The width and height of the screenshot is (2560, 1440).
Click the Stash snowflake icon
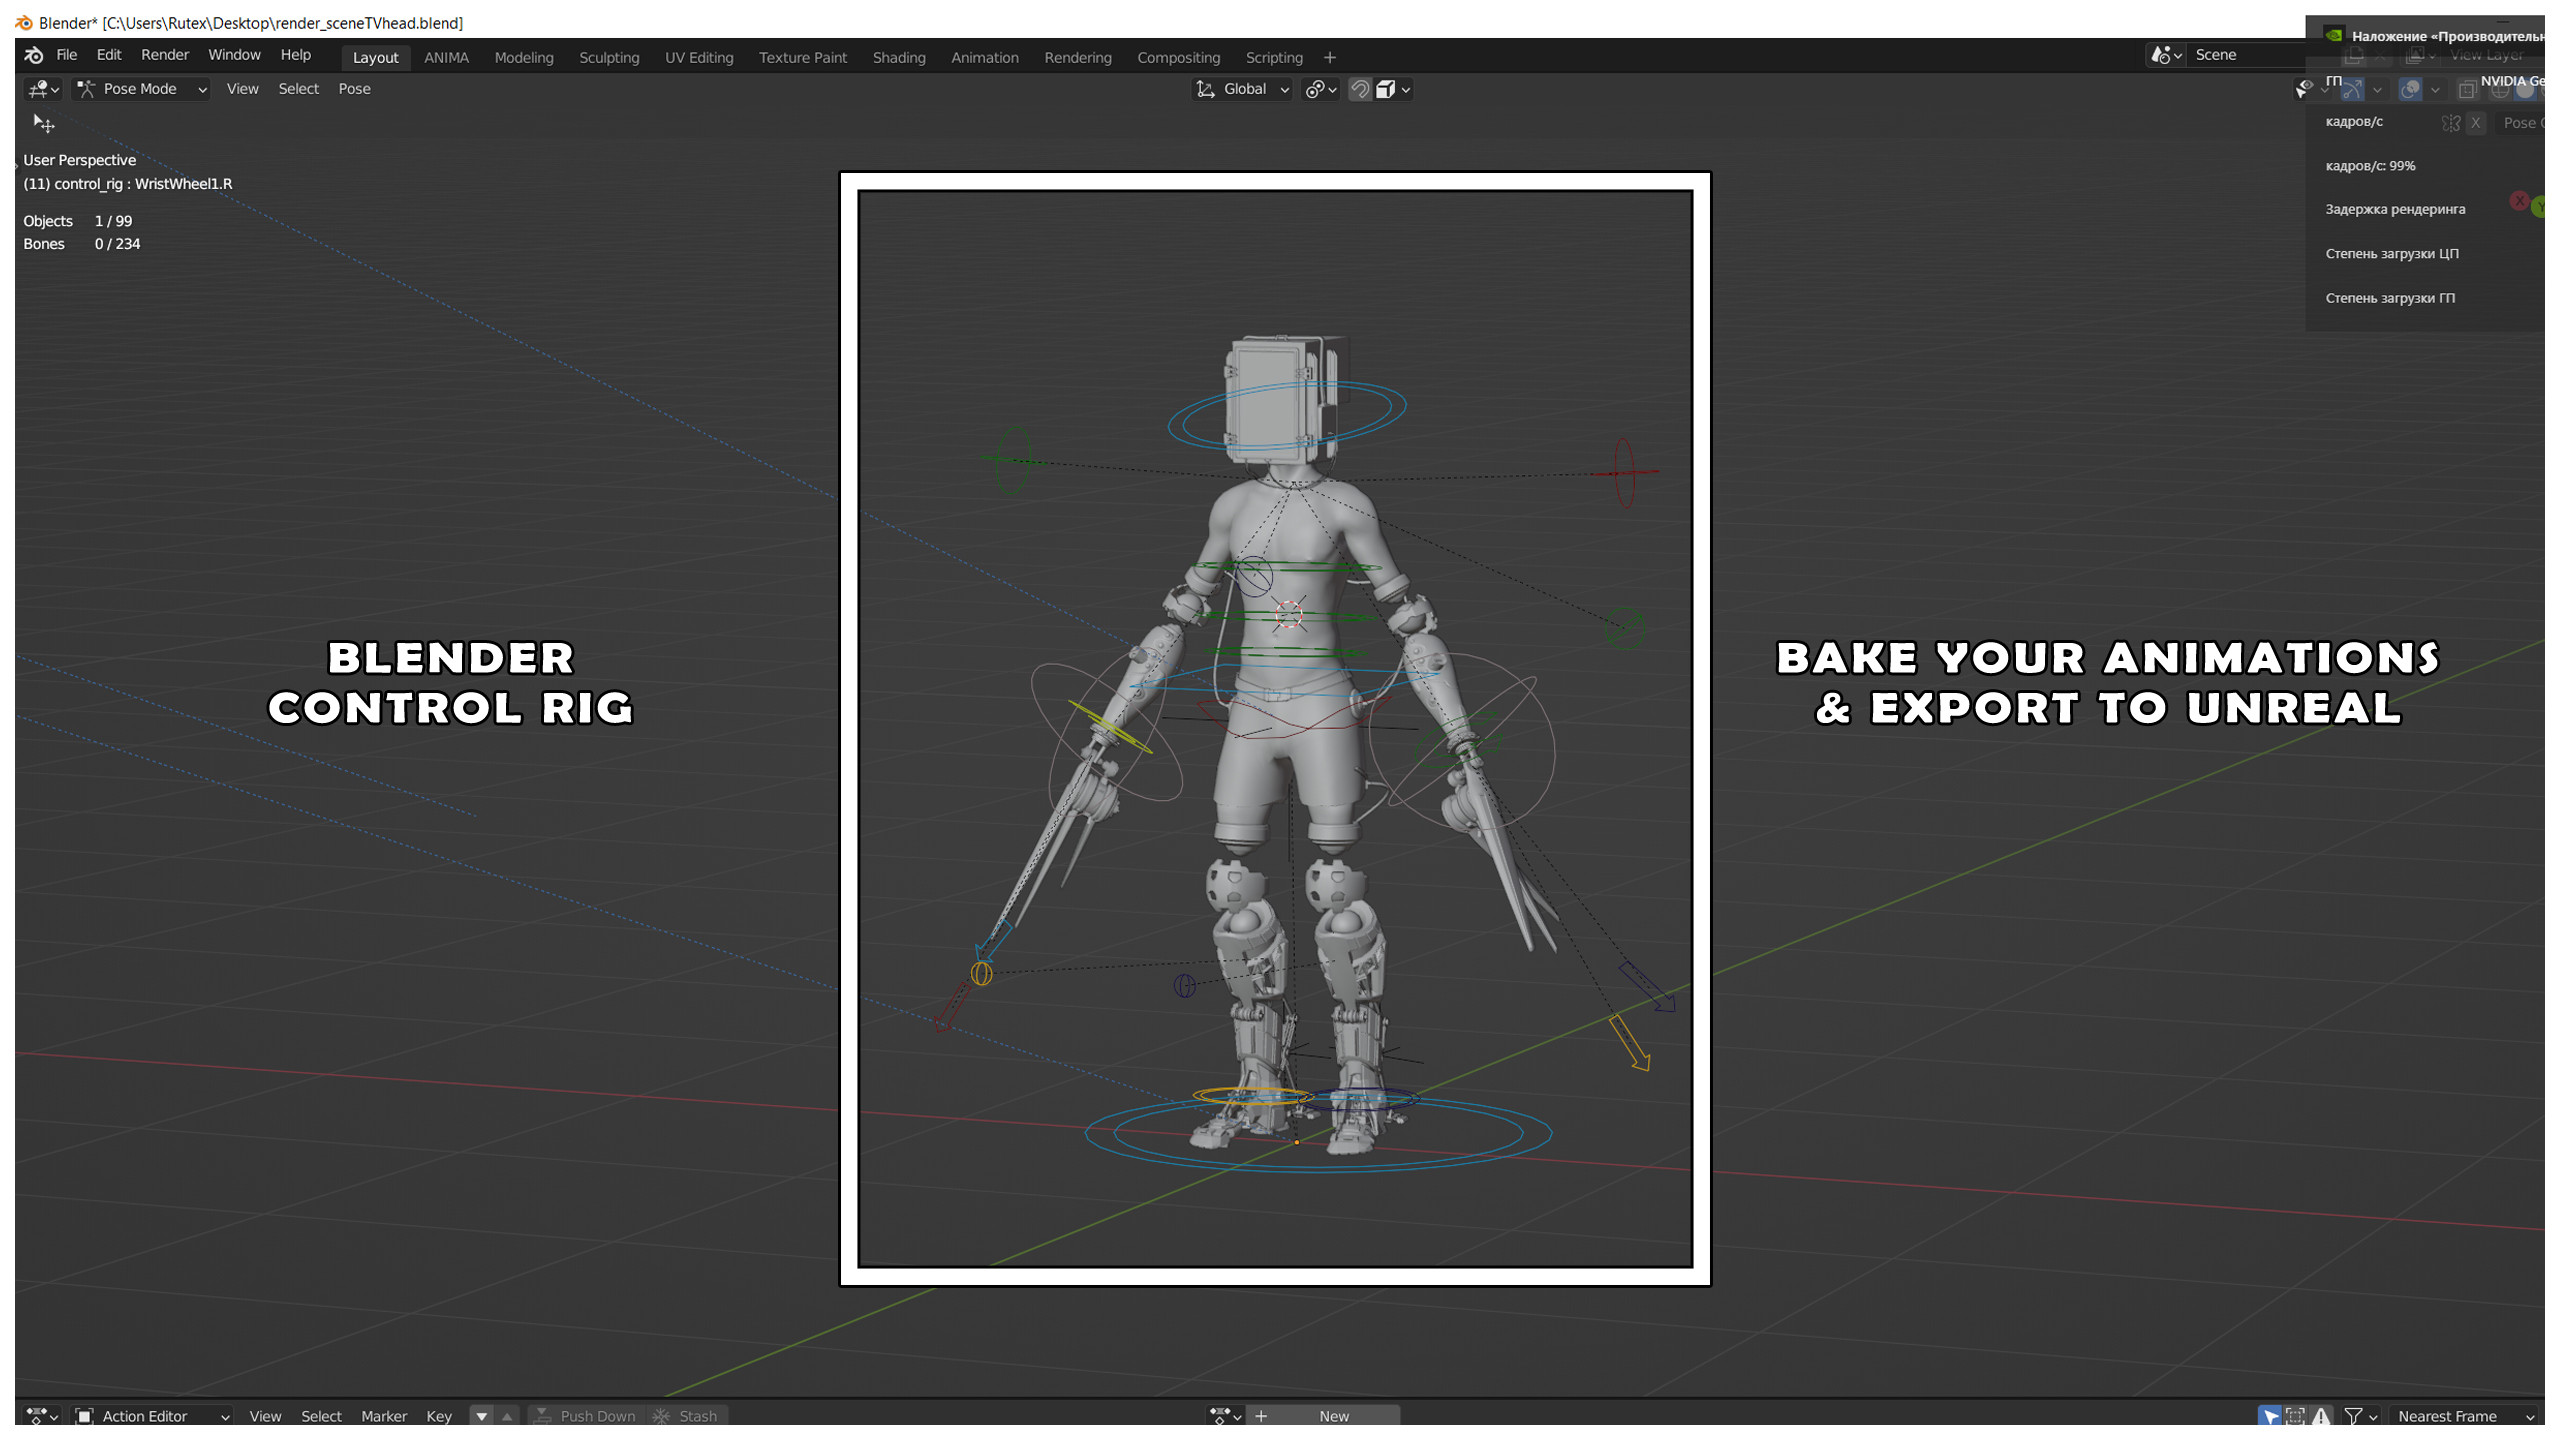click(660, 1416)
